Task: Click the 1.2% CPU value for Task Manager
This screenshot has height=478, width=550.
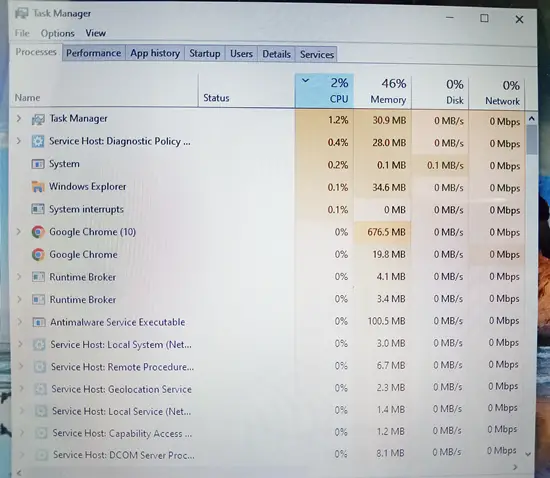Action: tap(338, 120)
